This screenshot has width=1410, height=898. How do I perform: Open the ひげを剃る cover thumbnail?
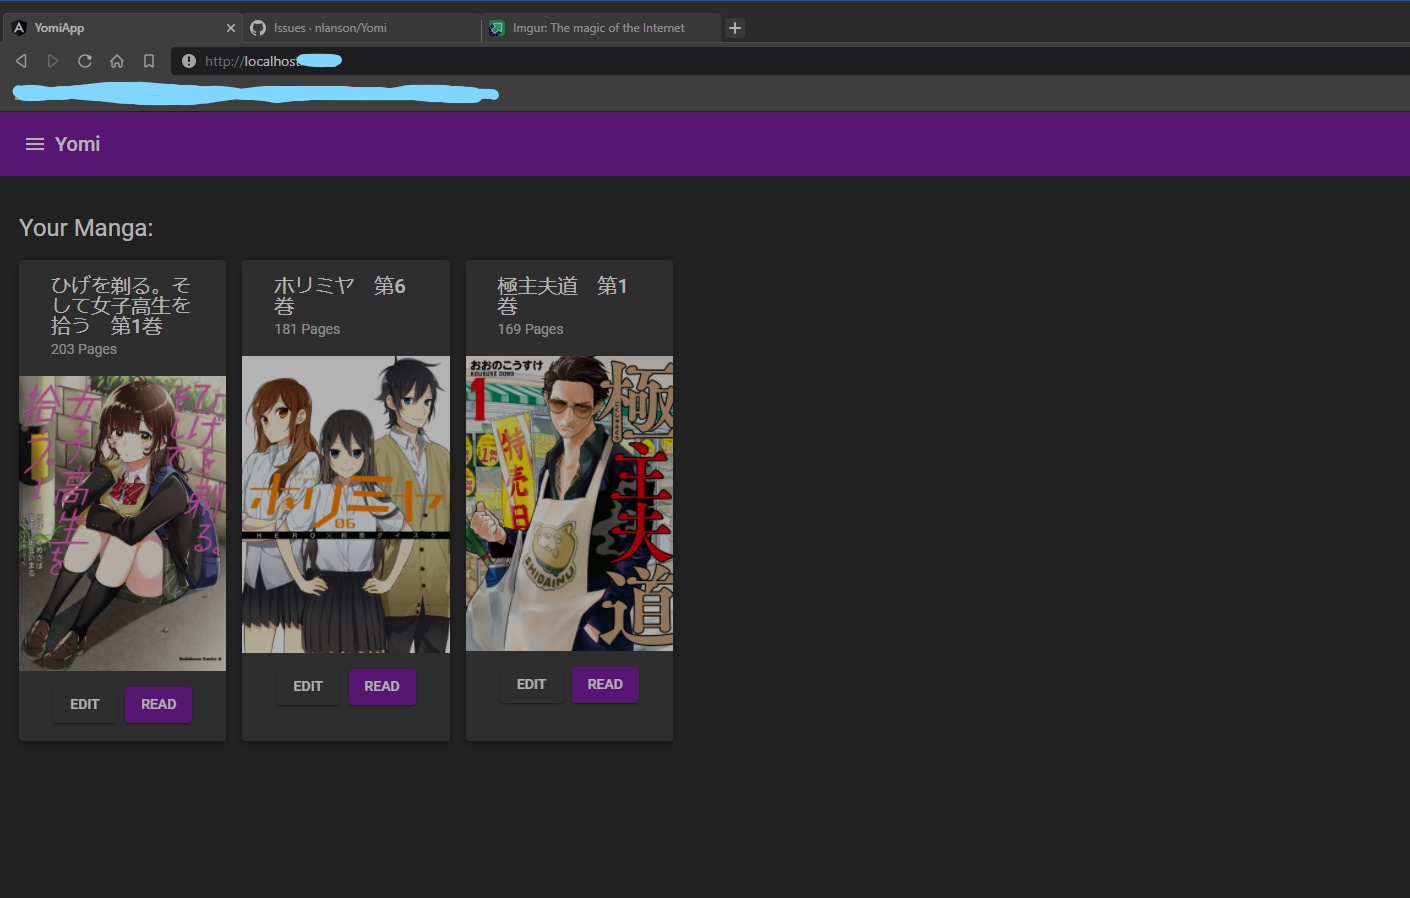[123, 523]
